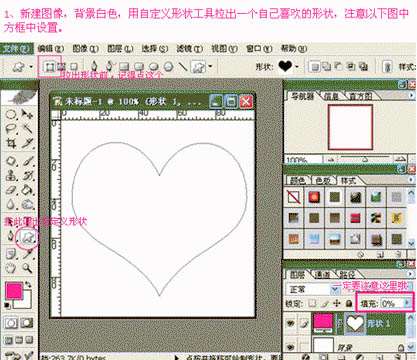Switch to the 路径 (Paths) tab

(x=347, y=275)
